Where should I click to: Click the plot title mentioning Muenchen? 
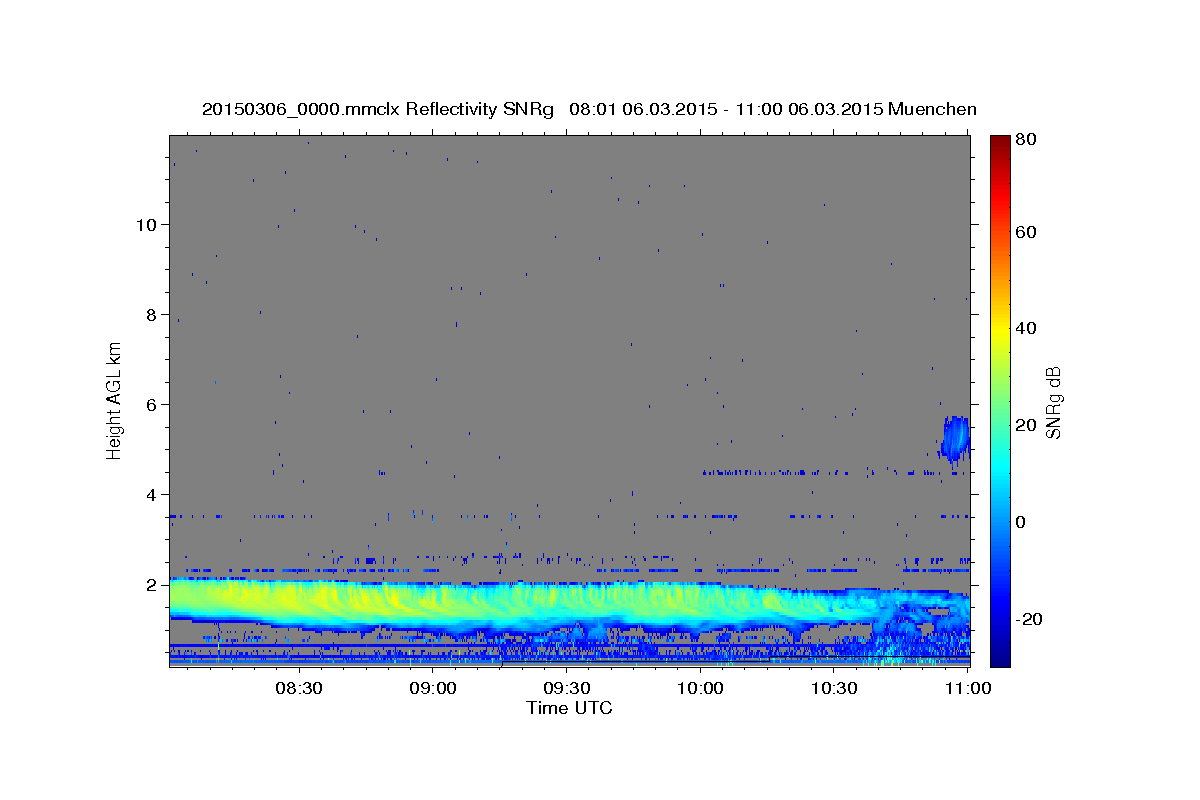[589, 109]
